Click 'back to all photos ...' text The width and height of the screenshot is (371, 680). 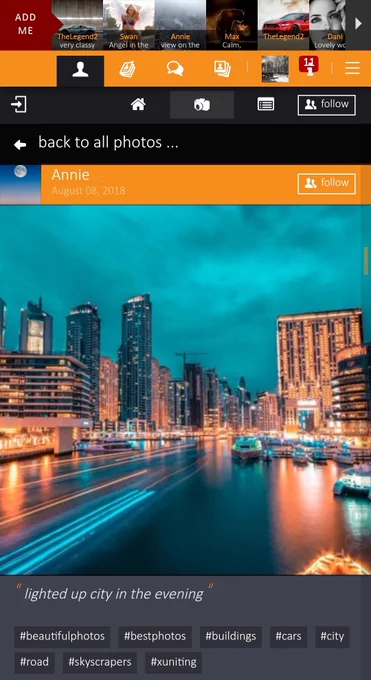[x=108, y=142]
